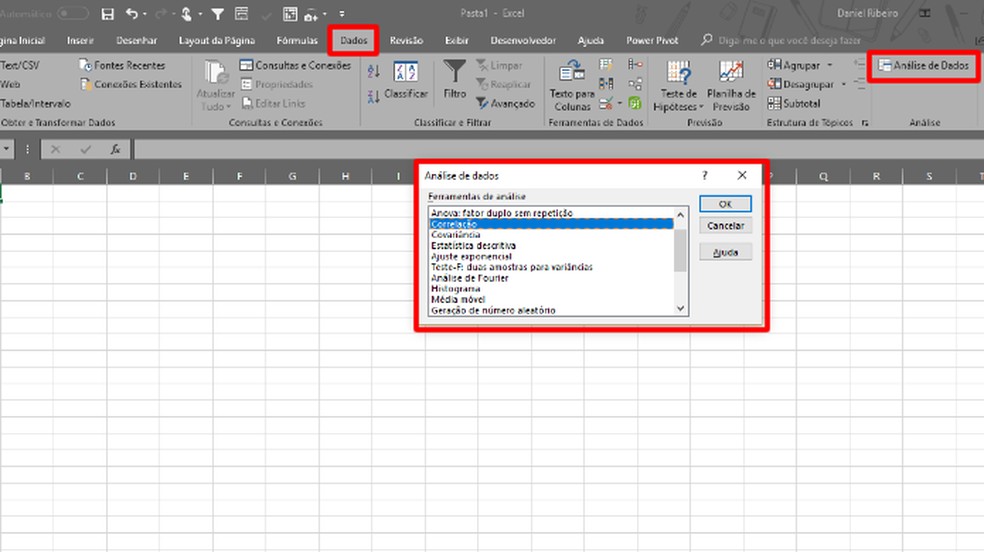984x552 pixels.
Task: Click the touch/mouse mode hand icon
Action: tap(186, 13)
